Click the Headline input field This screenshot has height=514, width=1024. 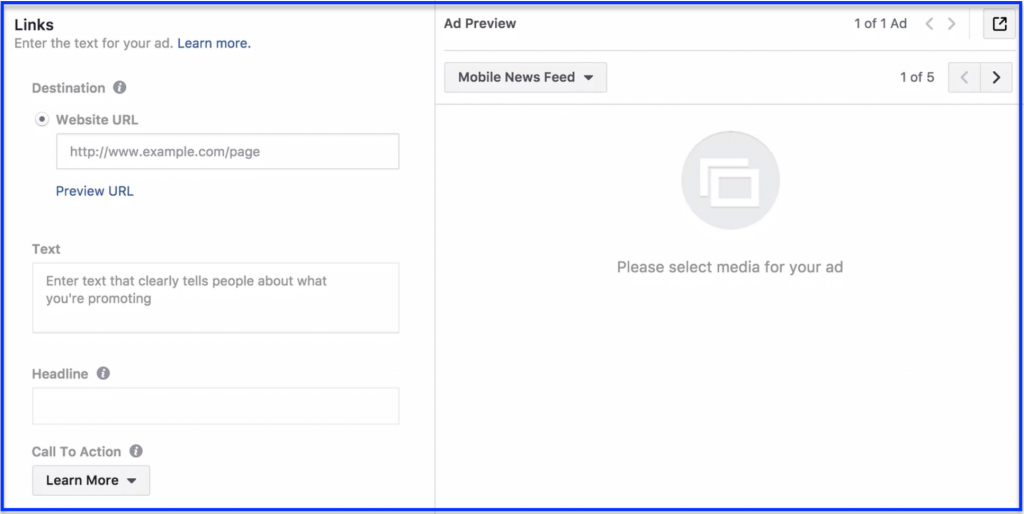point(216,406)
